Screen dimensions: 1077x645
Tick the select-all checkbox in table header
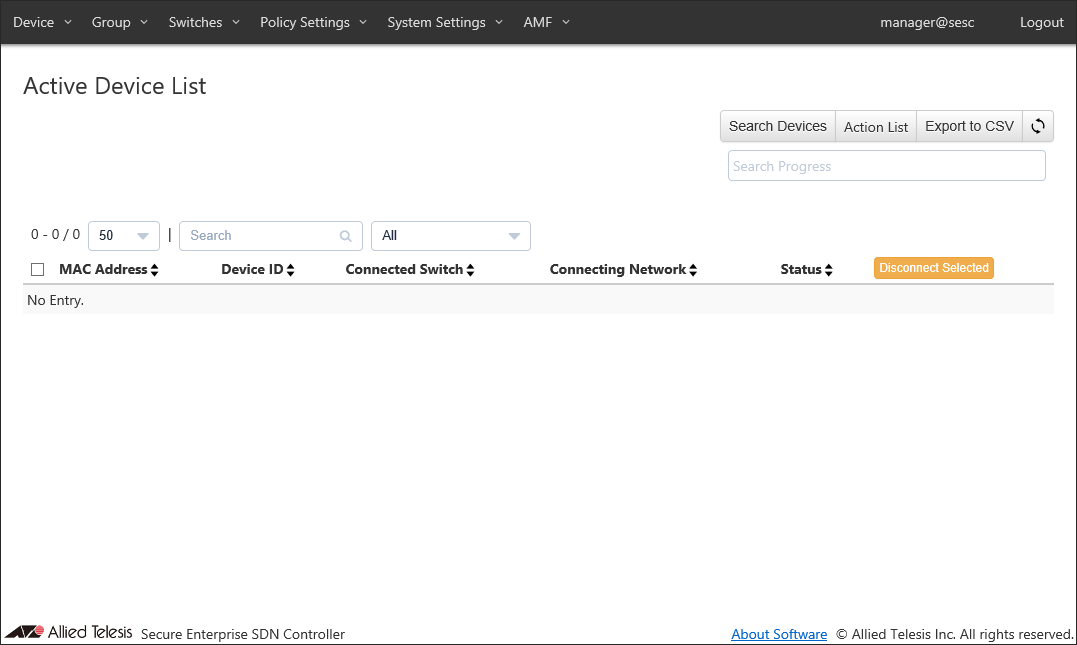pyautogui.click(x=38, y=269)
